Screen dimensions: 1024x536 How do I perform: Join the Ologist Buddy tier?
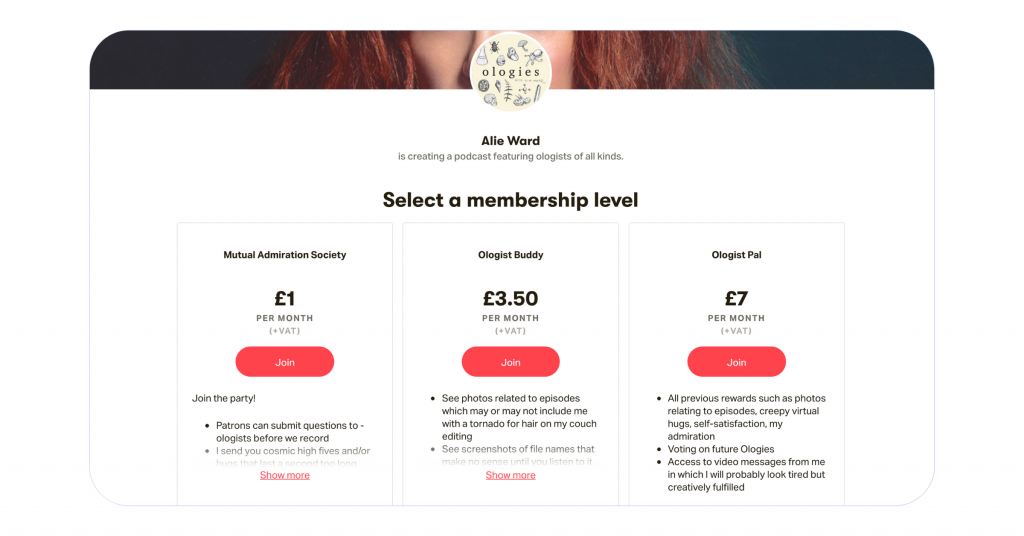[511, 362]
